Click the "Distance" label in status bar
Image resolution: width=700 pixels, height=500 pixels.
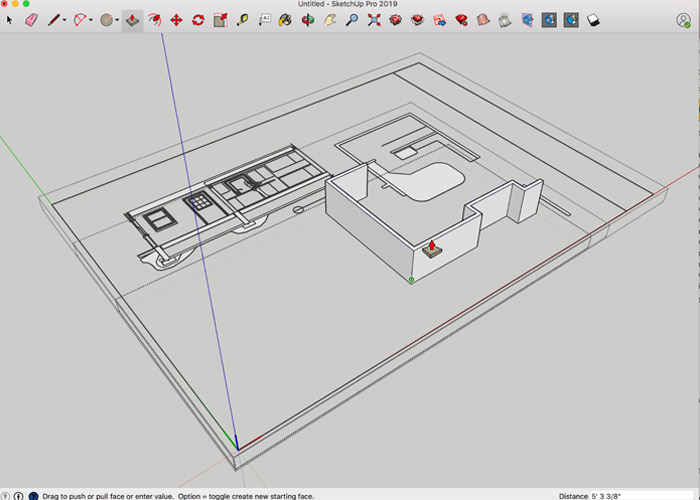573,496
